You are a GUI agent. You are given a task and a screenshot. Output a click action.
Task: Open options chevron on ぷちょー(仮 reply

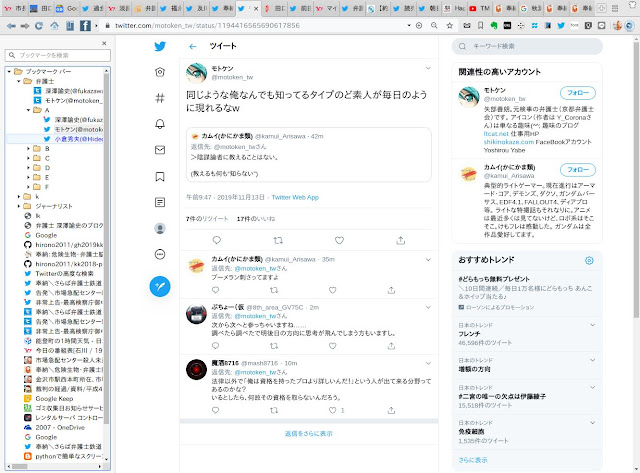(428, 307)
